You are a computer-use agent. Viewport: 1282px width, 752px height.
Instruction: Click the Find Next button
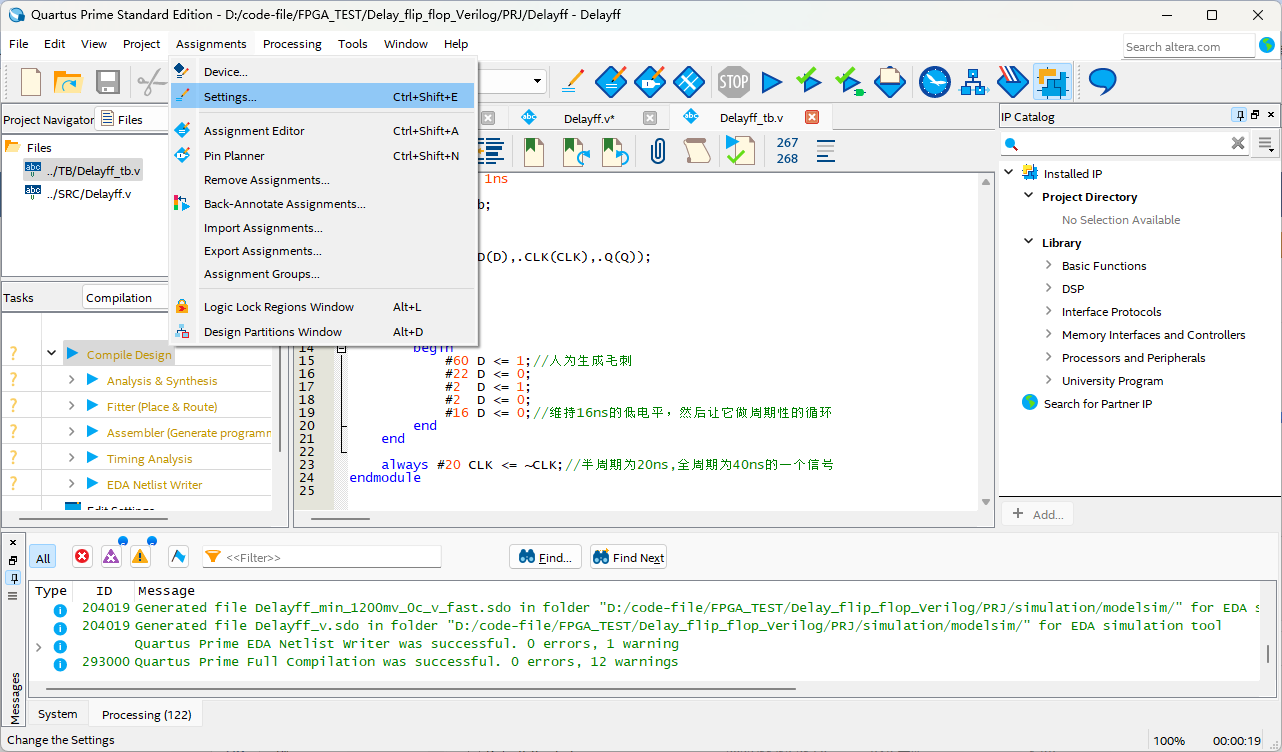628,557
